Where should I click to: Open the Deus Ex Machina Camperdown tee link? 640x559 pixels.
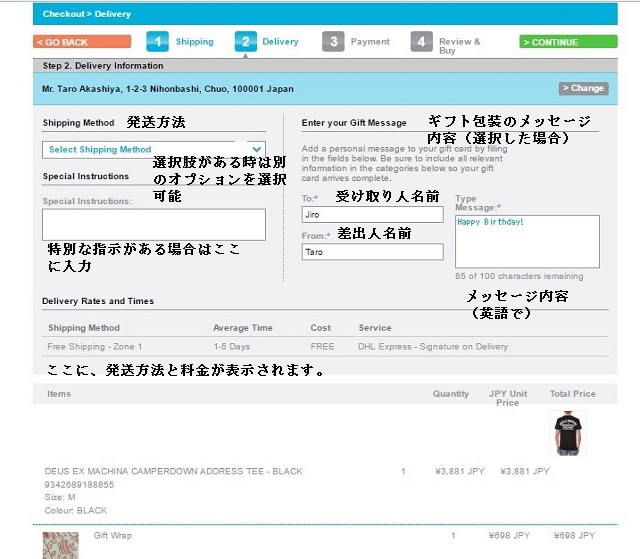tap(175, 471)
